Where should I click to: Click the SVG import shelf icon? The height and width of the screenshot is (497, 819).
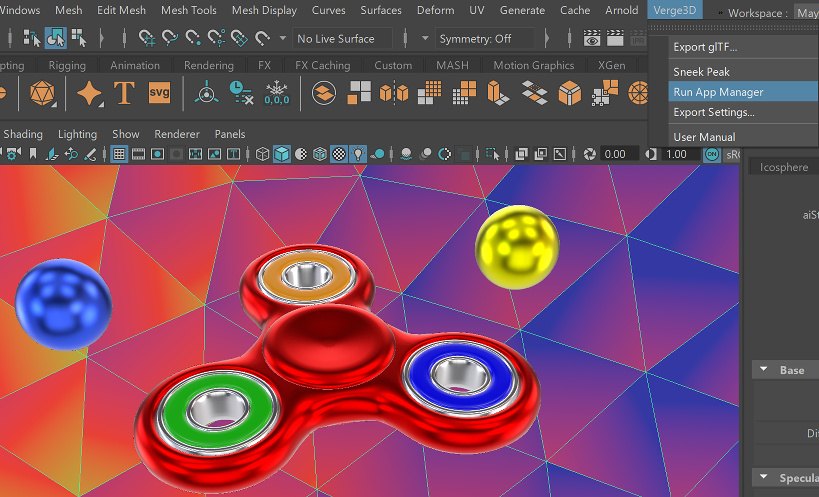(159, 93)
